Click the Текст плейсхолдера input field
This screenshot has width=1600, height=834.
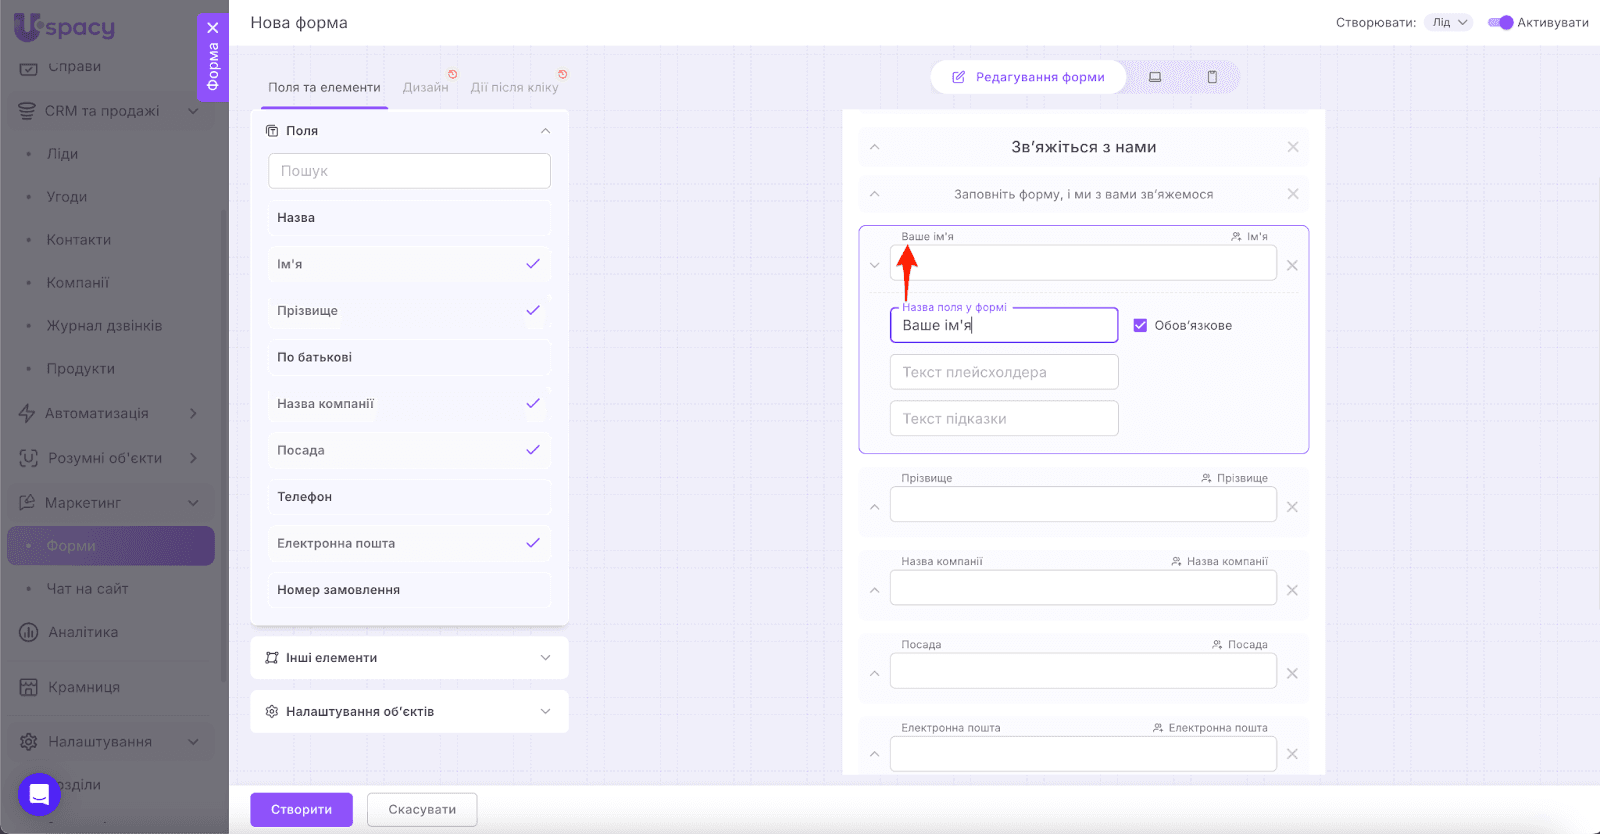1004,372
